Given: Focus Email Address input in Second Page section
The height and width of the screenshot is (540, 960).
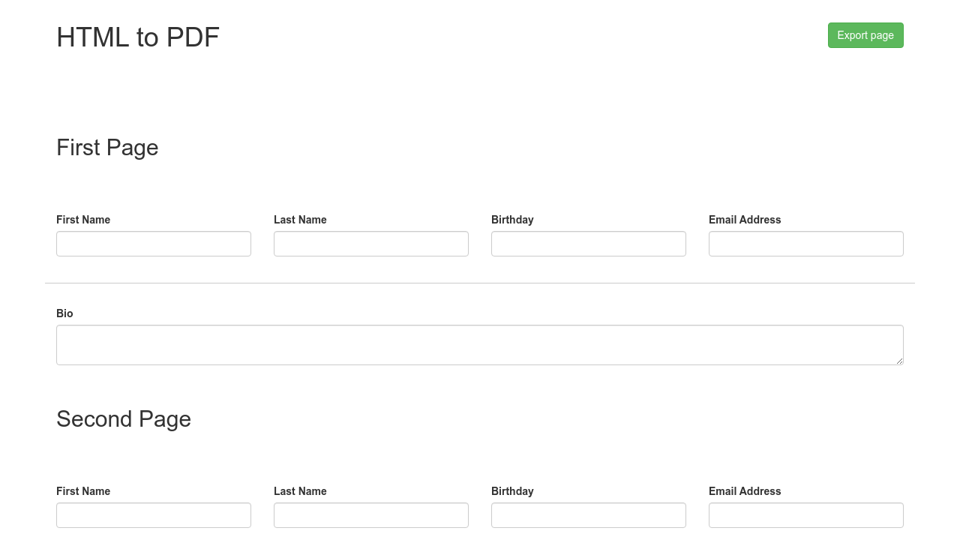Looking at the screenshot, I should [x=806, y=515].
